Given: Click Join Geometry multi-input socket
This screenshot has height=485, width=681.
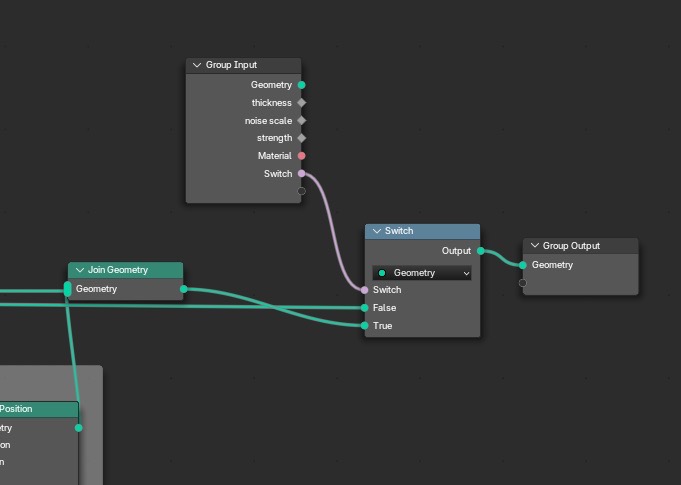Looking at the screenshot, I should point(67,289).
